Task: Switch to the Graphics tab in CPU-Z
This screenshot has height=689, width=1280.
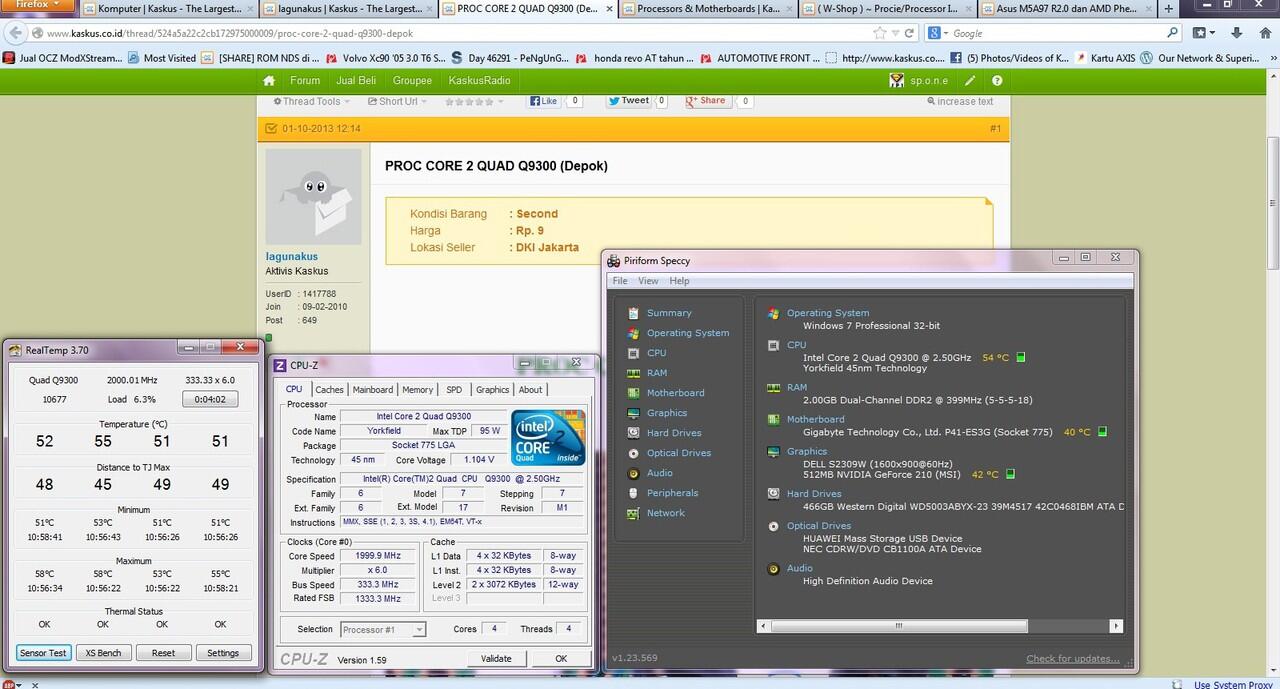Action: pos(492,390)
